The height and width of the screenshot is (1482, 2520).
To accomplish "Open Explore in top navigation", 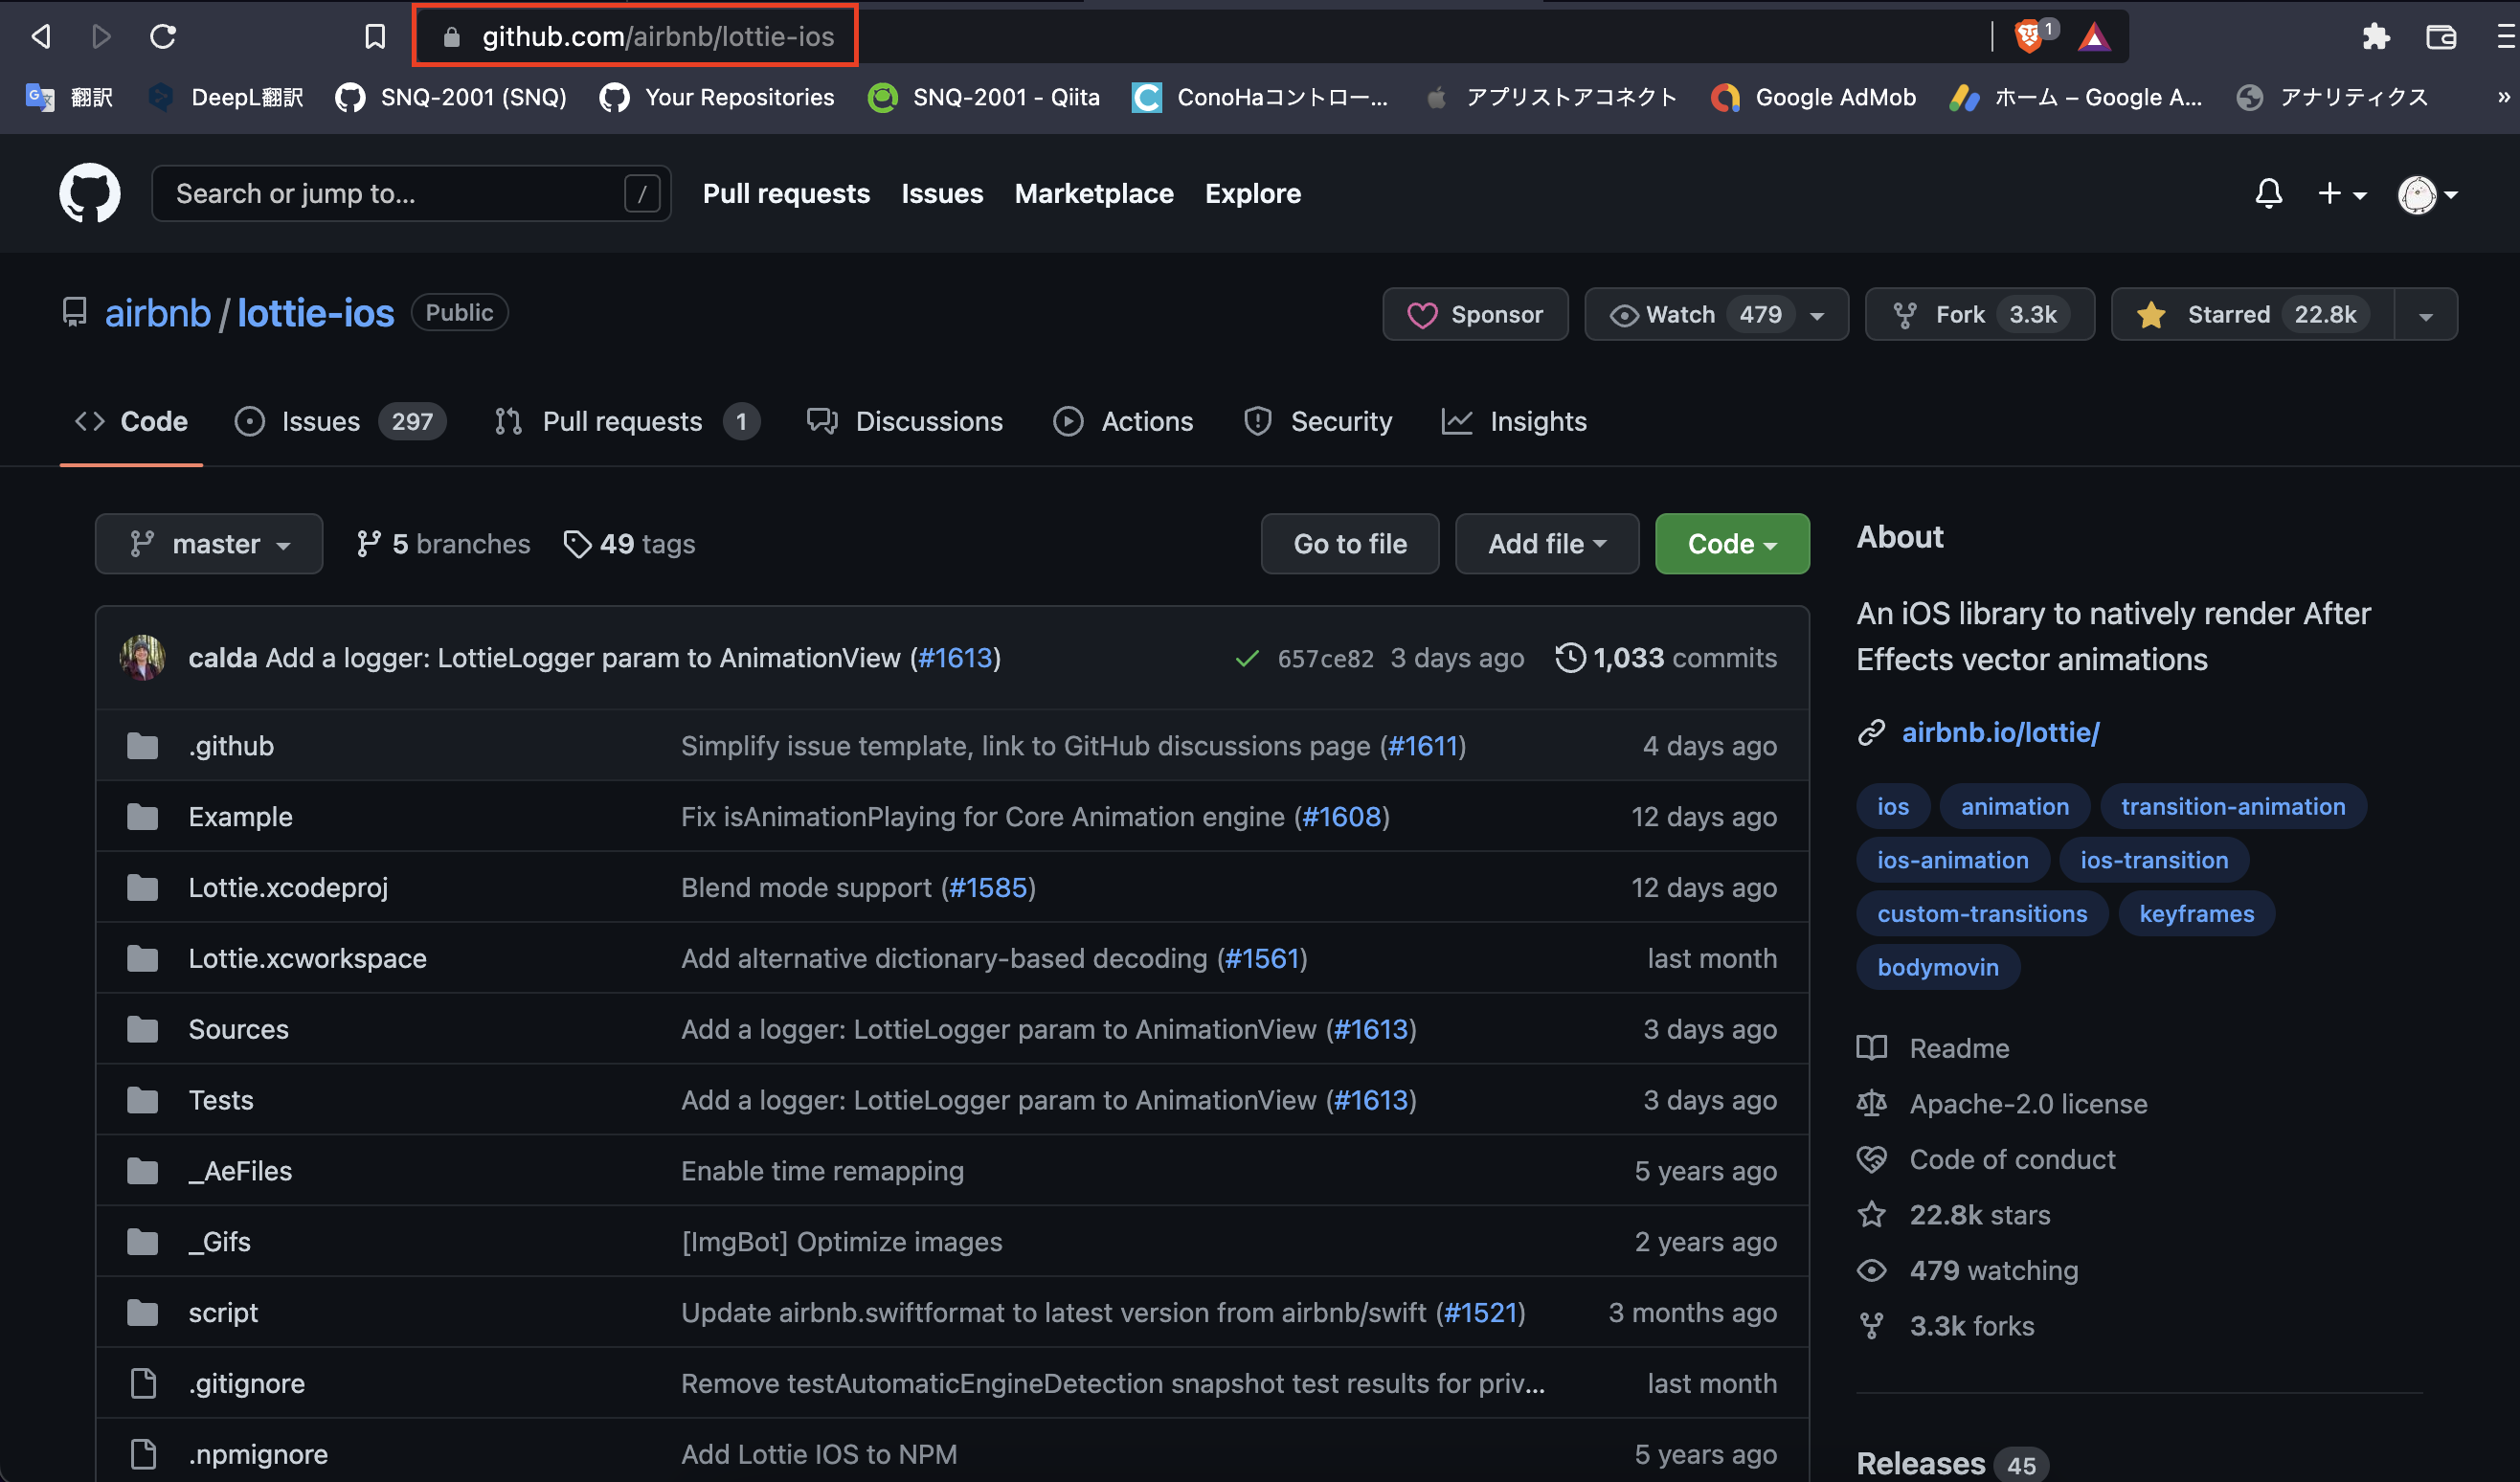I will (x=1253, y=193).
